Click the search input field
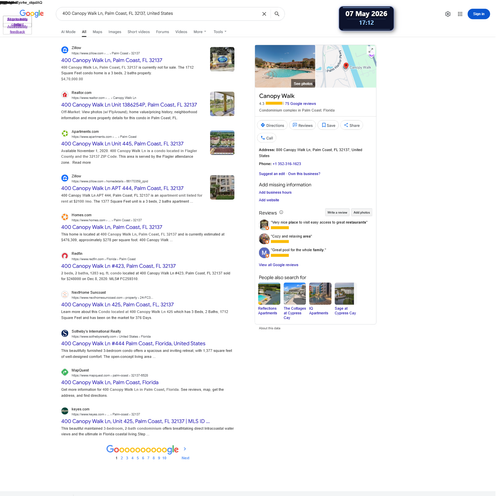Screen dimensions: 500x496 pyautogui.click(x=160, y=14)
